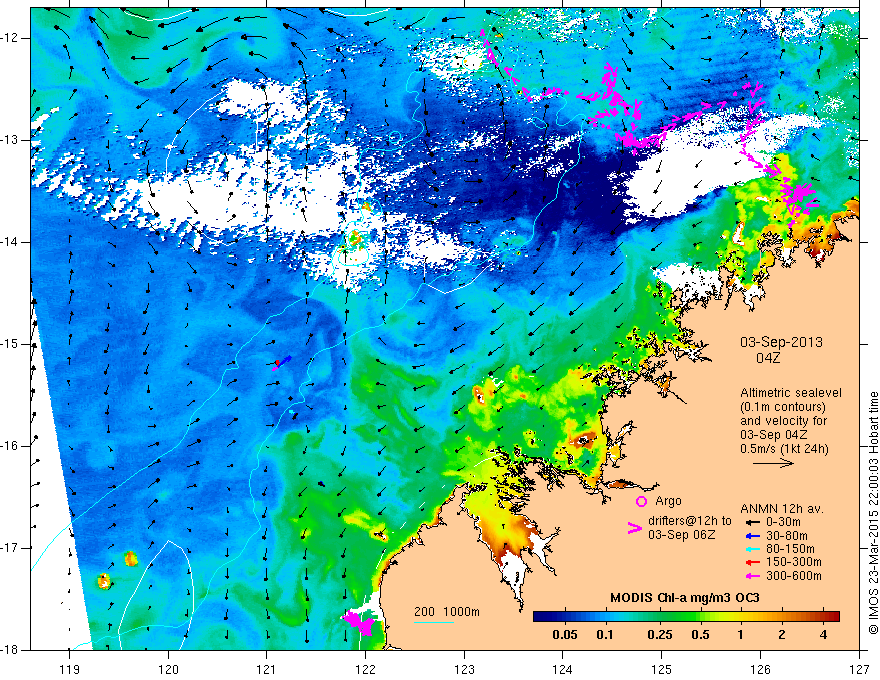Click the magenta 300-600m arrow legend symbol
The width and height of the screenshot is (880, 680).
pos(752,576)
